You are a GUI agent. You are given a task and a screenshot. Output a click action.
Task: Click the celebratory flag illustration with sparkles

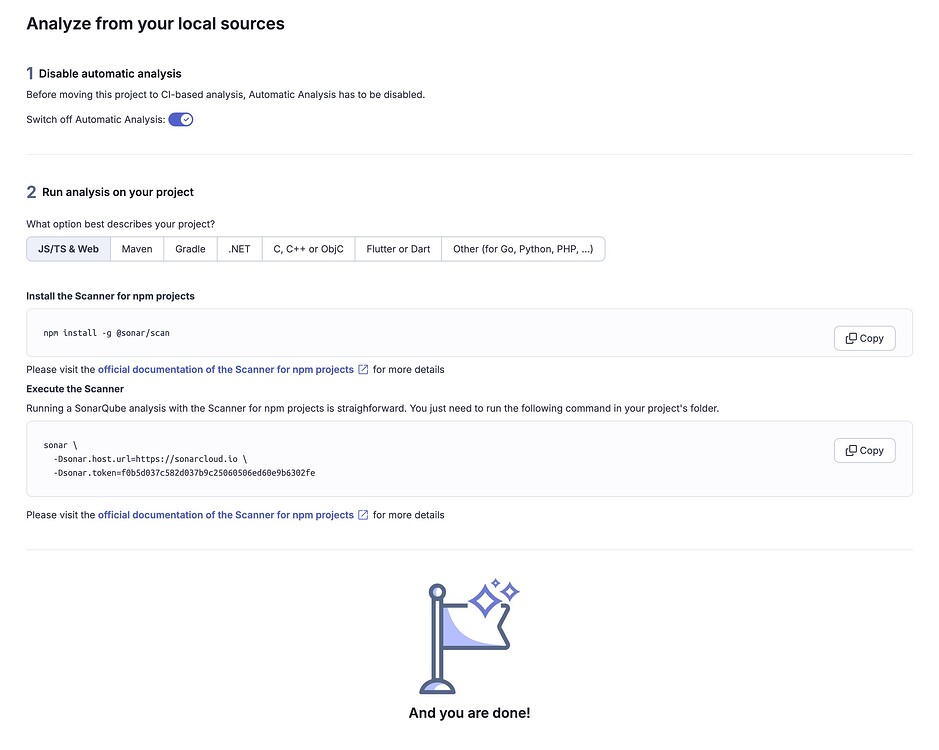[x=468, y=637]
